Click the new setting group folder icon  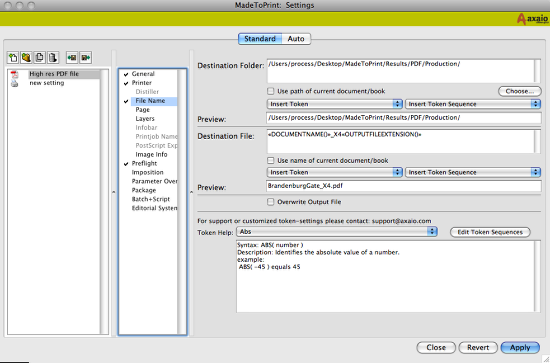coord(26,58)
